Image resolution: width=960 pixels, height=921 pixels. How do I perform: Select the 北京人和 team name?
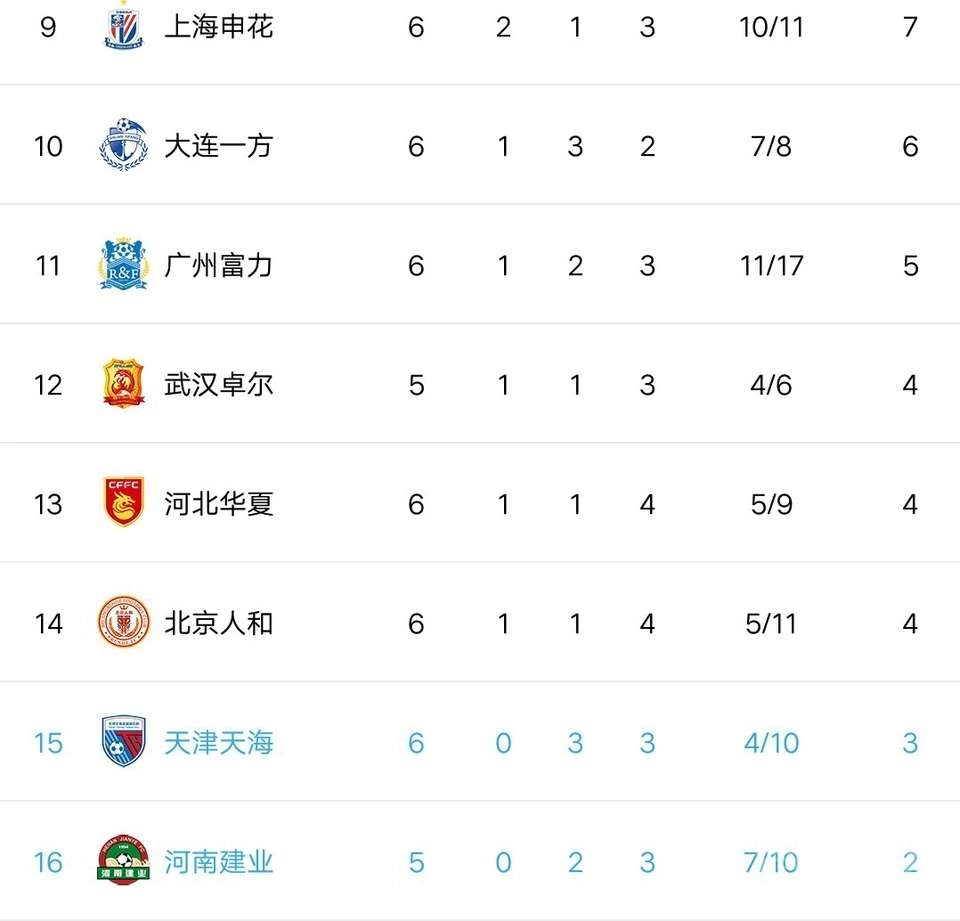(218, 623)
